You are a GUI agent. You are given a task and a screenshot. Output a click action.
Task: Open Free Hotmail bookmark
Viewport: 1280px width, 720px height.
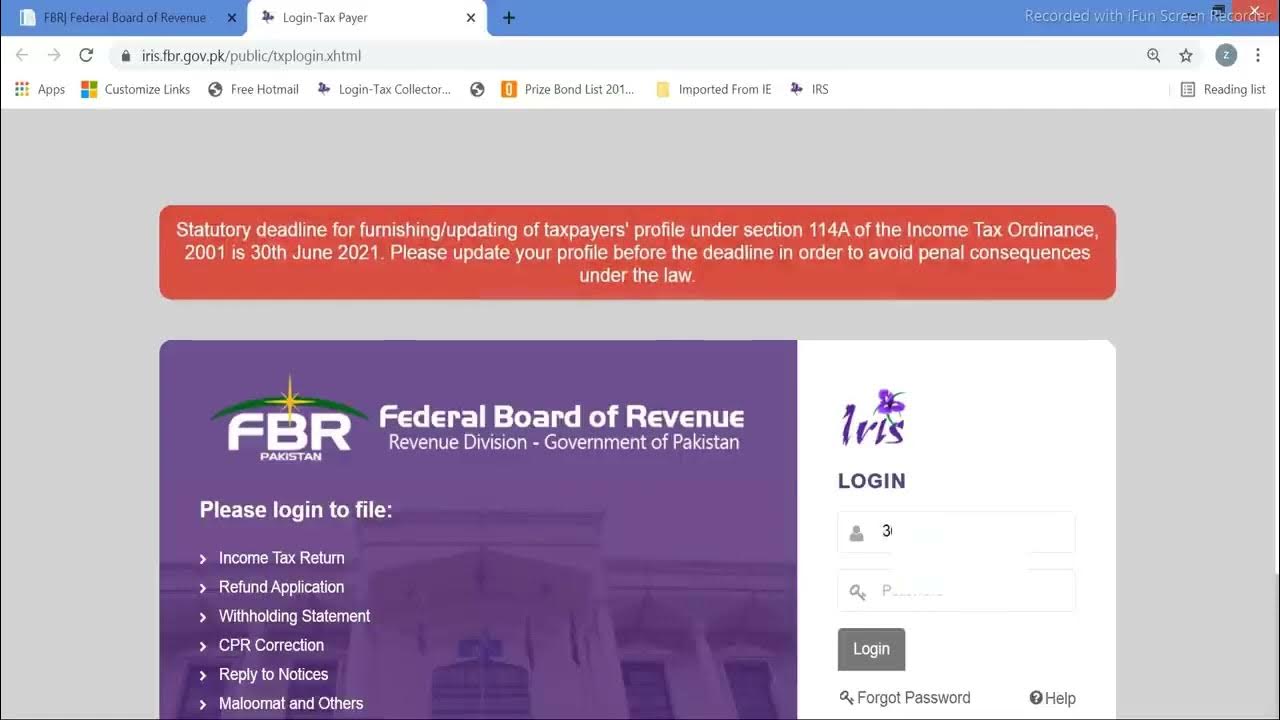(x=253, y=89)
